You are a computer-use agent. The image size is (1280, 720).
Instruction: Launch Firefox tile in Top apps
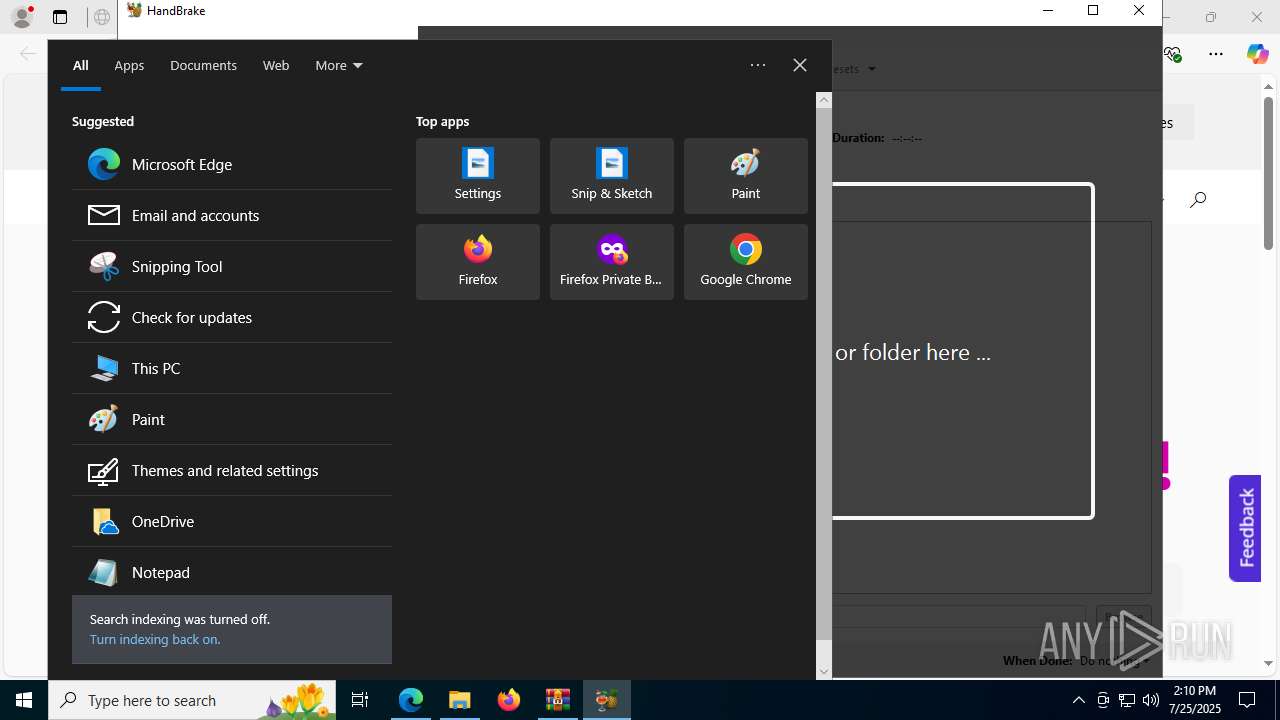[x=478, y=262]
